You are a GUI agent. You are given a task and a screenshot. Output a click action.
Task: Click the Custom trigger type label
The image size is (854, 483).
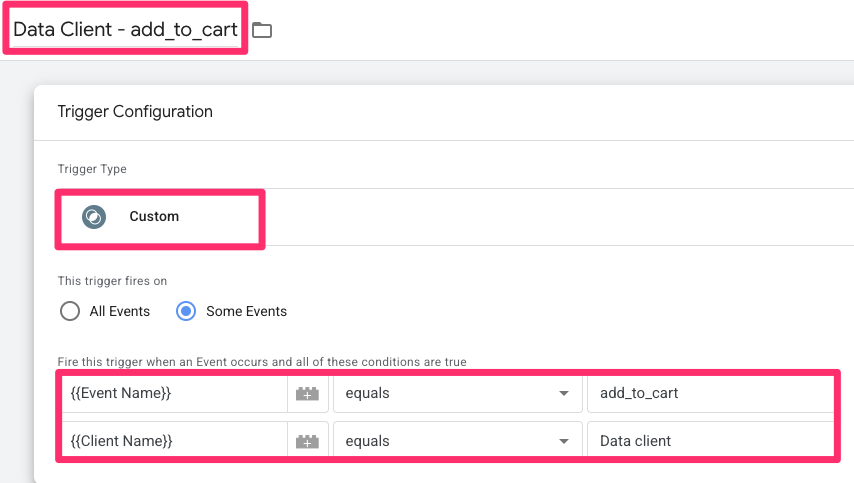pos(154,217)
